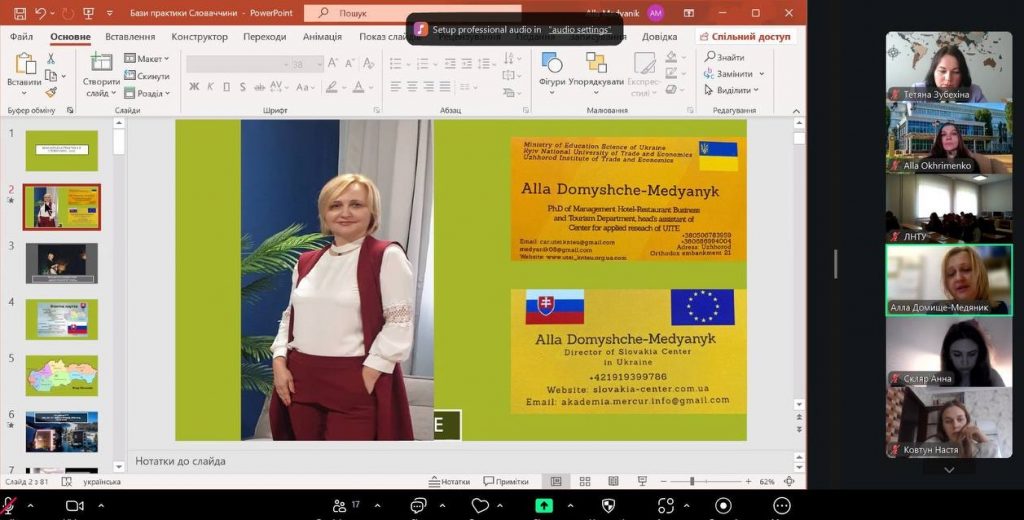This screenshot has width=1024, height=520.
Task: Click the Paste (Вставити) clipboard icon
Action: (x=24, y=65)
